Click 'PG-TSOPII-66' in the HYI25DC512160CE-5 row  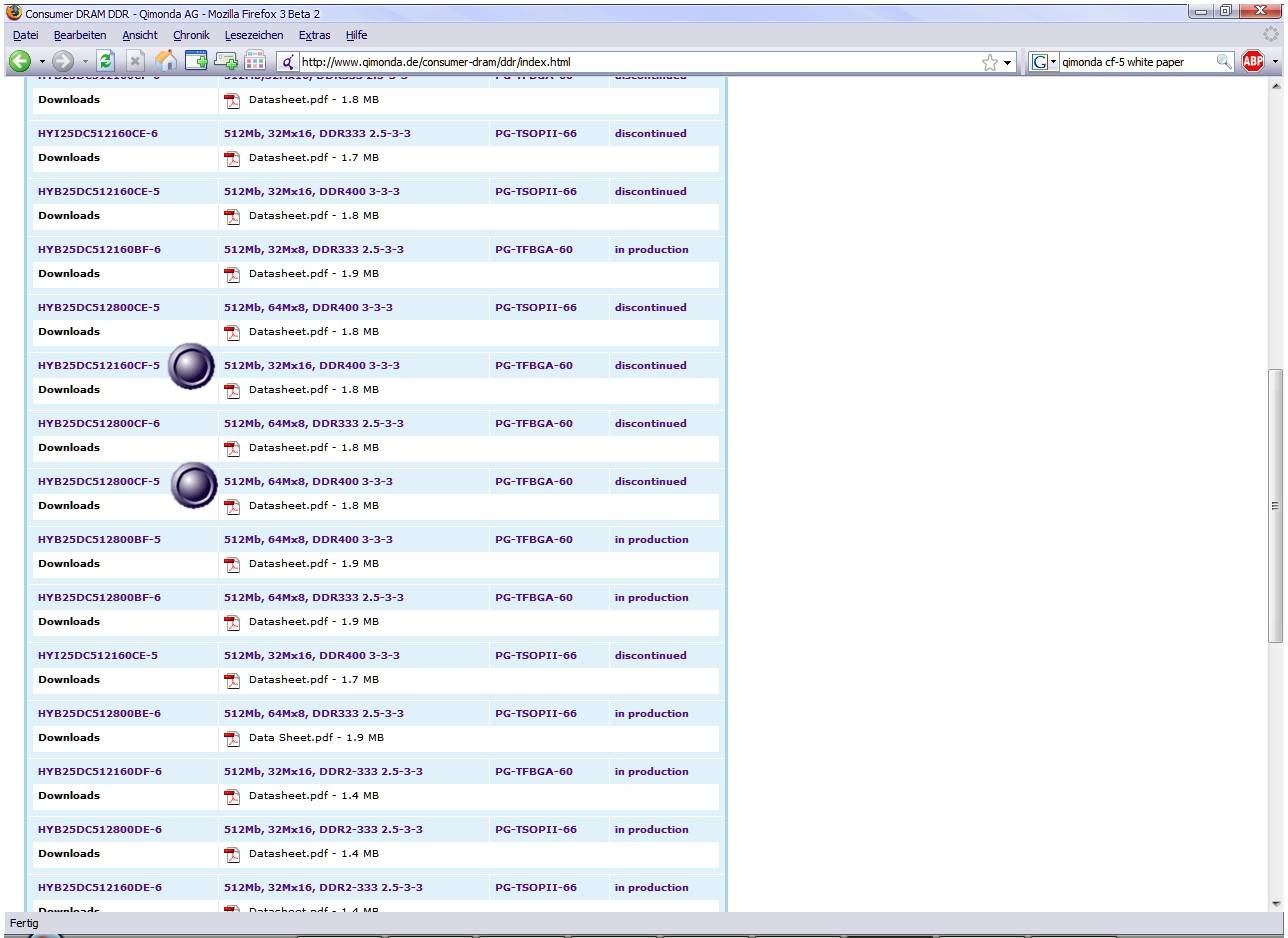[x=536, y=656]
